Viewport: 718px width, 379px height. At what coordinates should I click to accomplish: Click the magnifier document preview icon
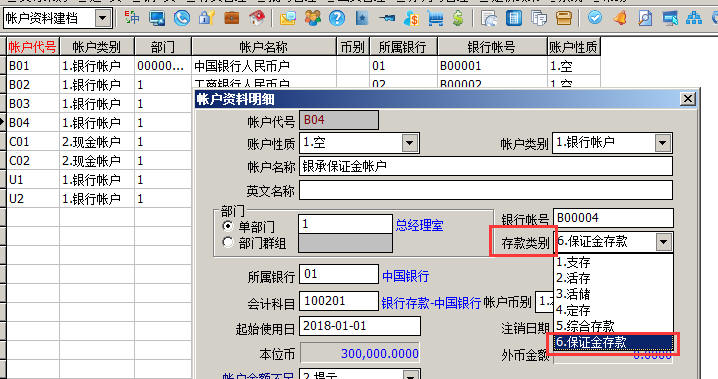645,19
